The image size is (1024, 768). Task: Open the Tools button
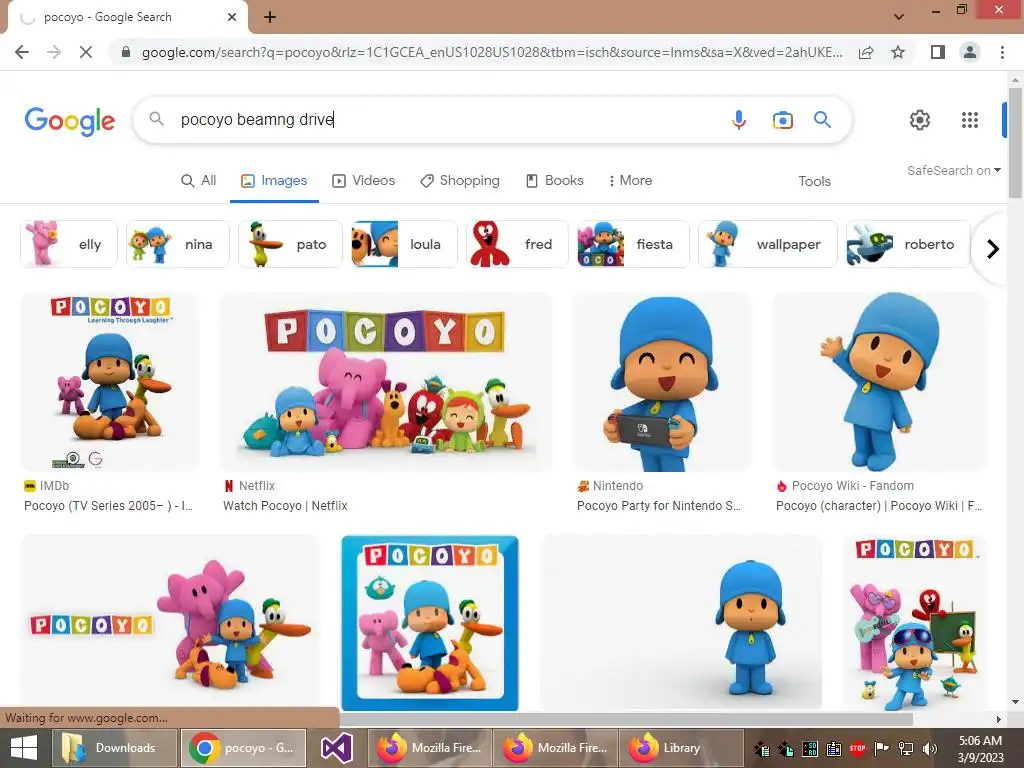[x=814, y=182]
